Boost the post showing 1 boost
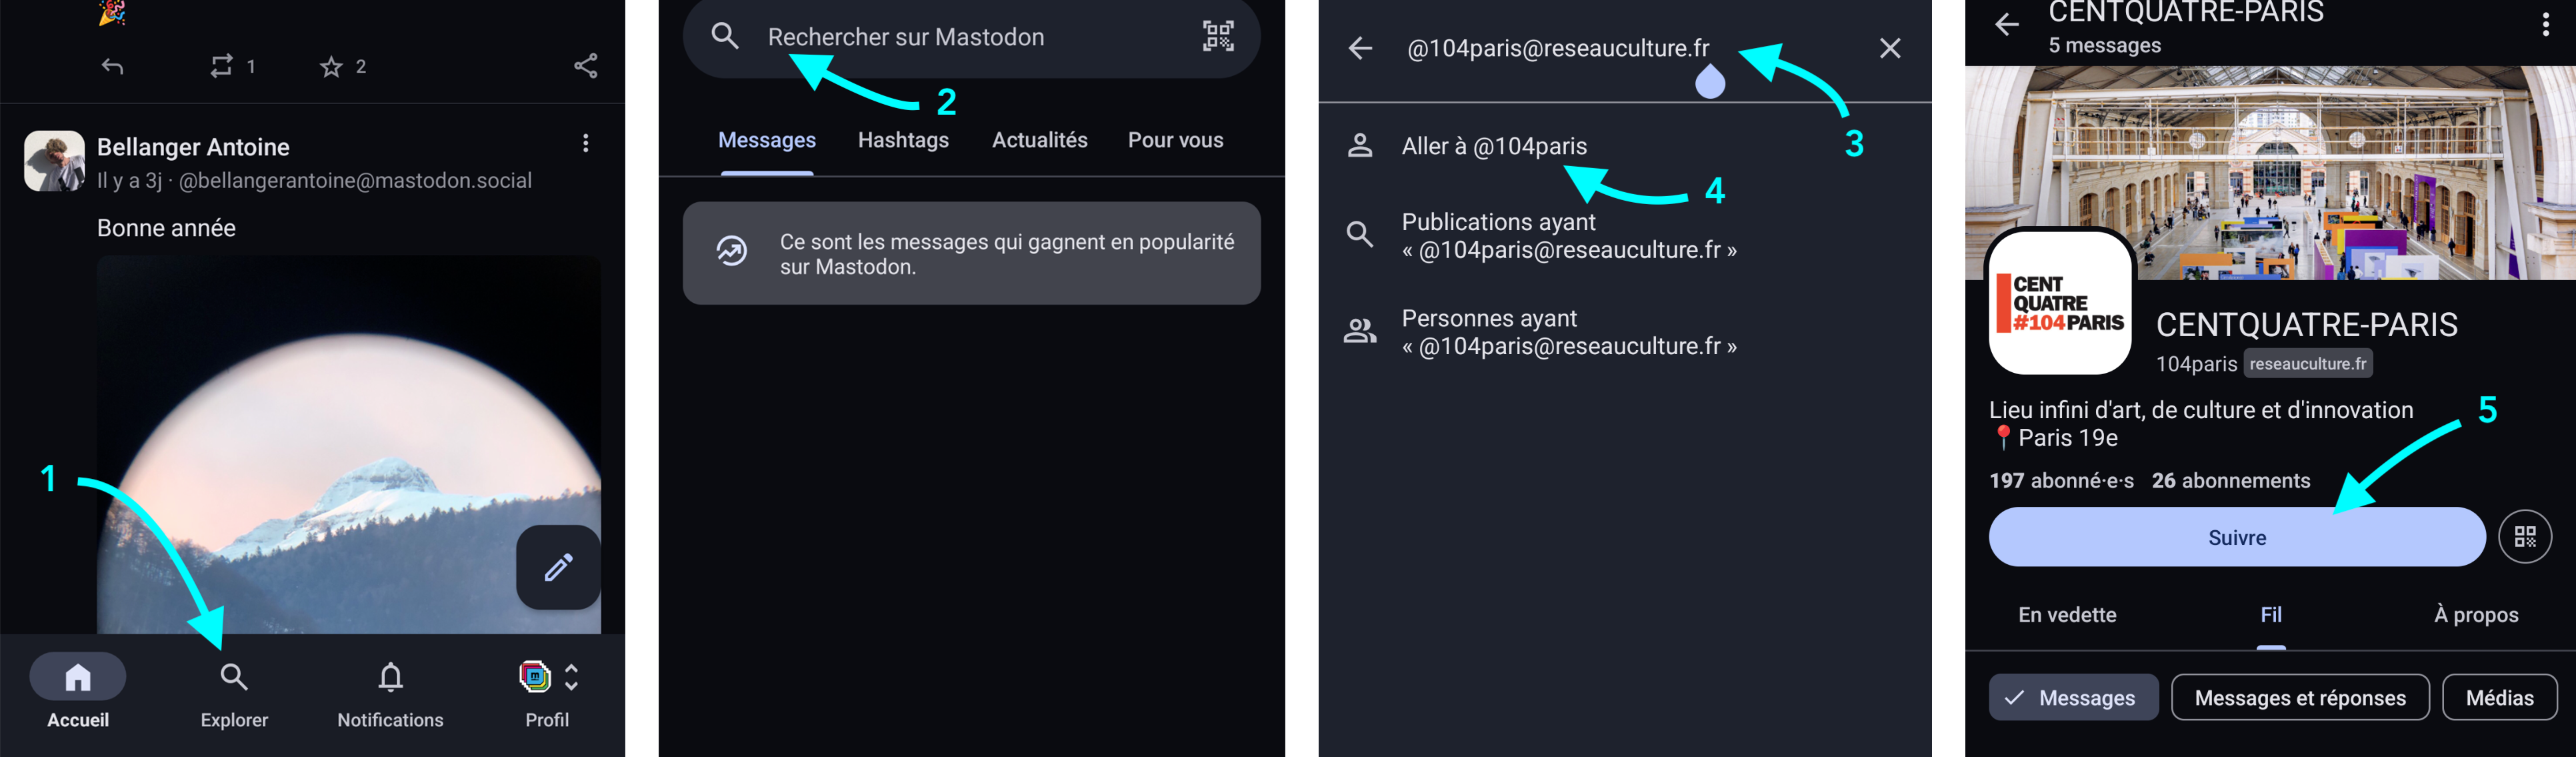2576x757 pixels. [x=232, y=66]
